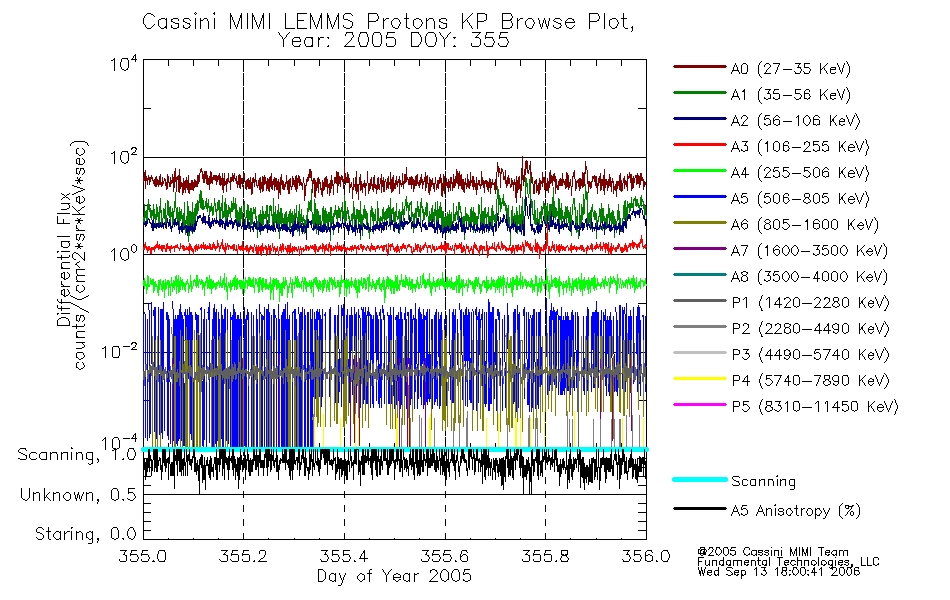
Task: Click the Scanning, 1.0 axis label
Action: pyautogui.click(x=77, y=455)
